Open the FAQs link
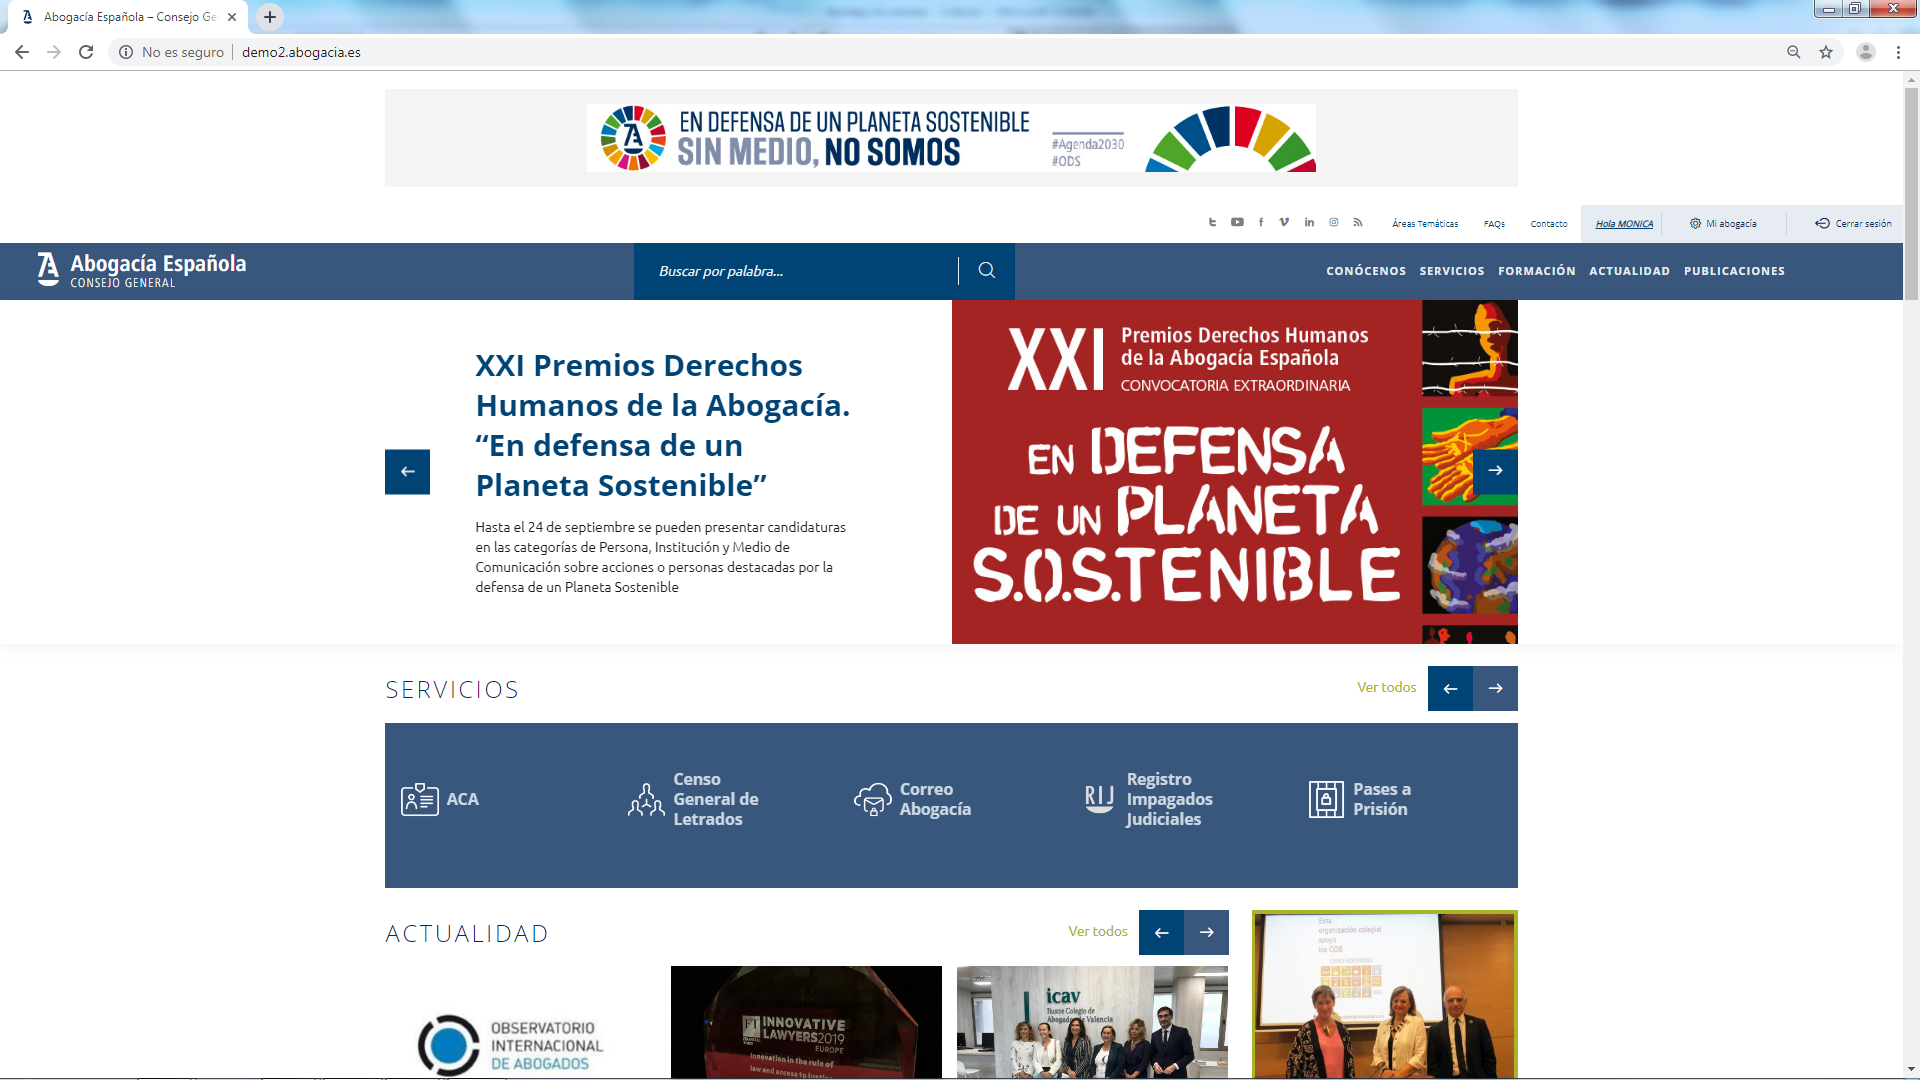 coord(1494,224)
